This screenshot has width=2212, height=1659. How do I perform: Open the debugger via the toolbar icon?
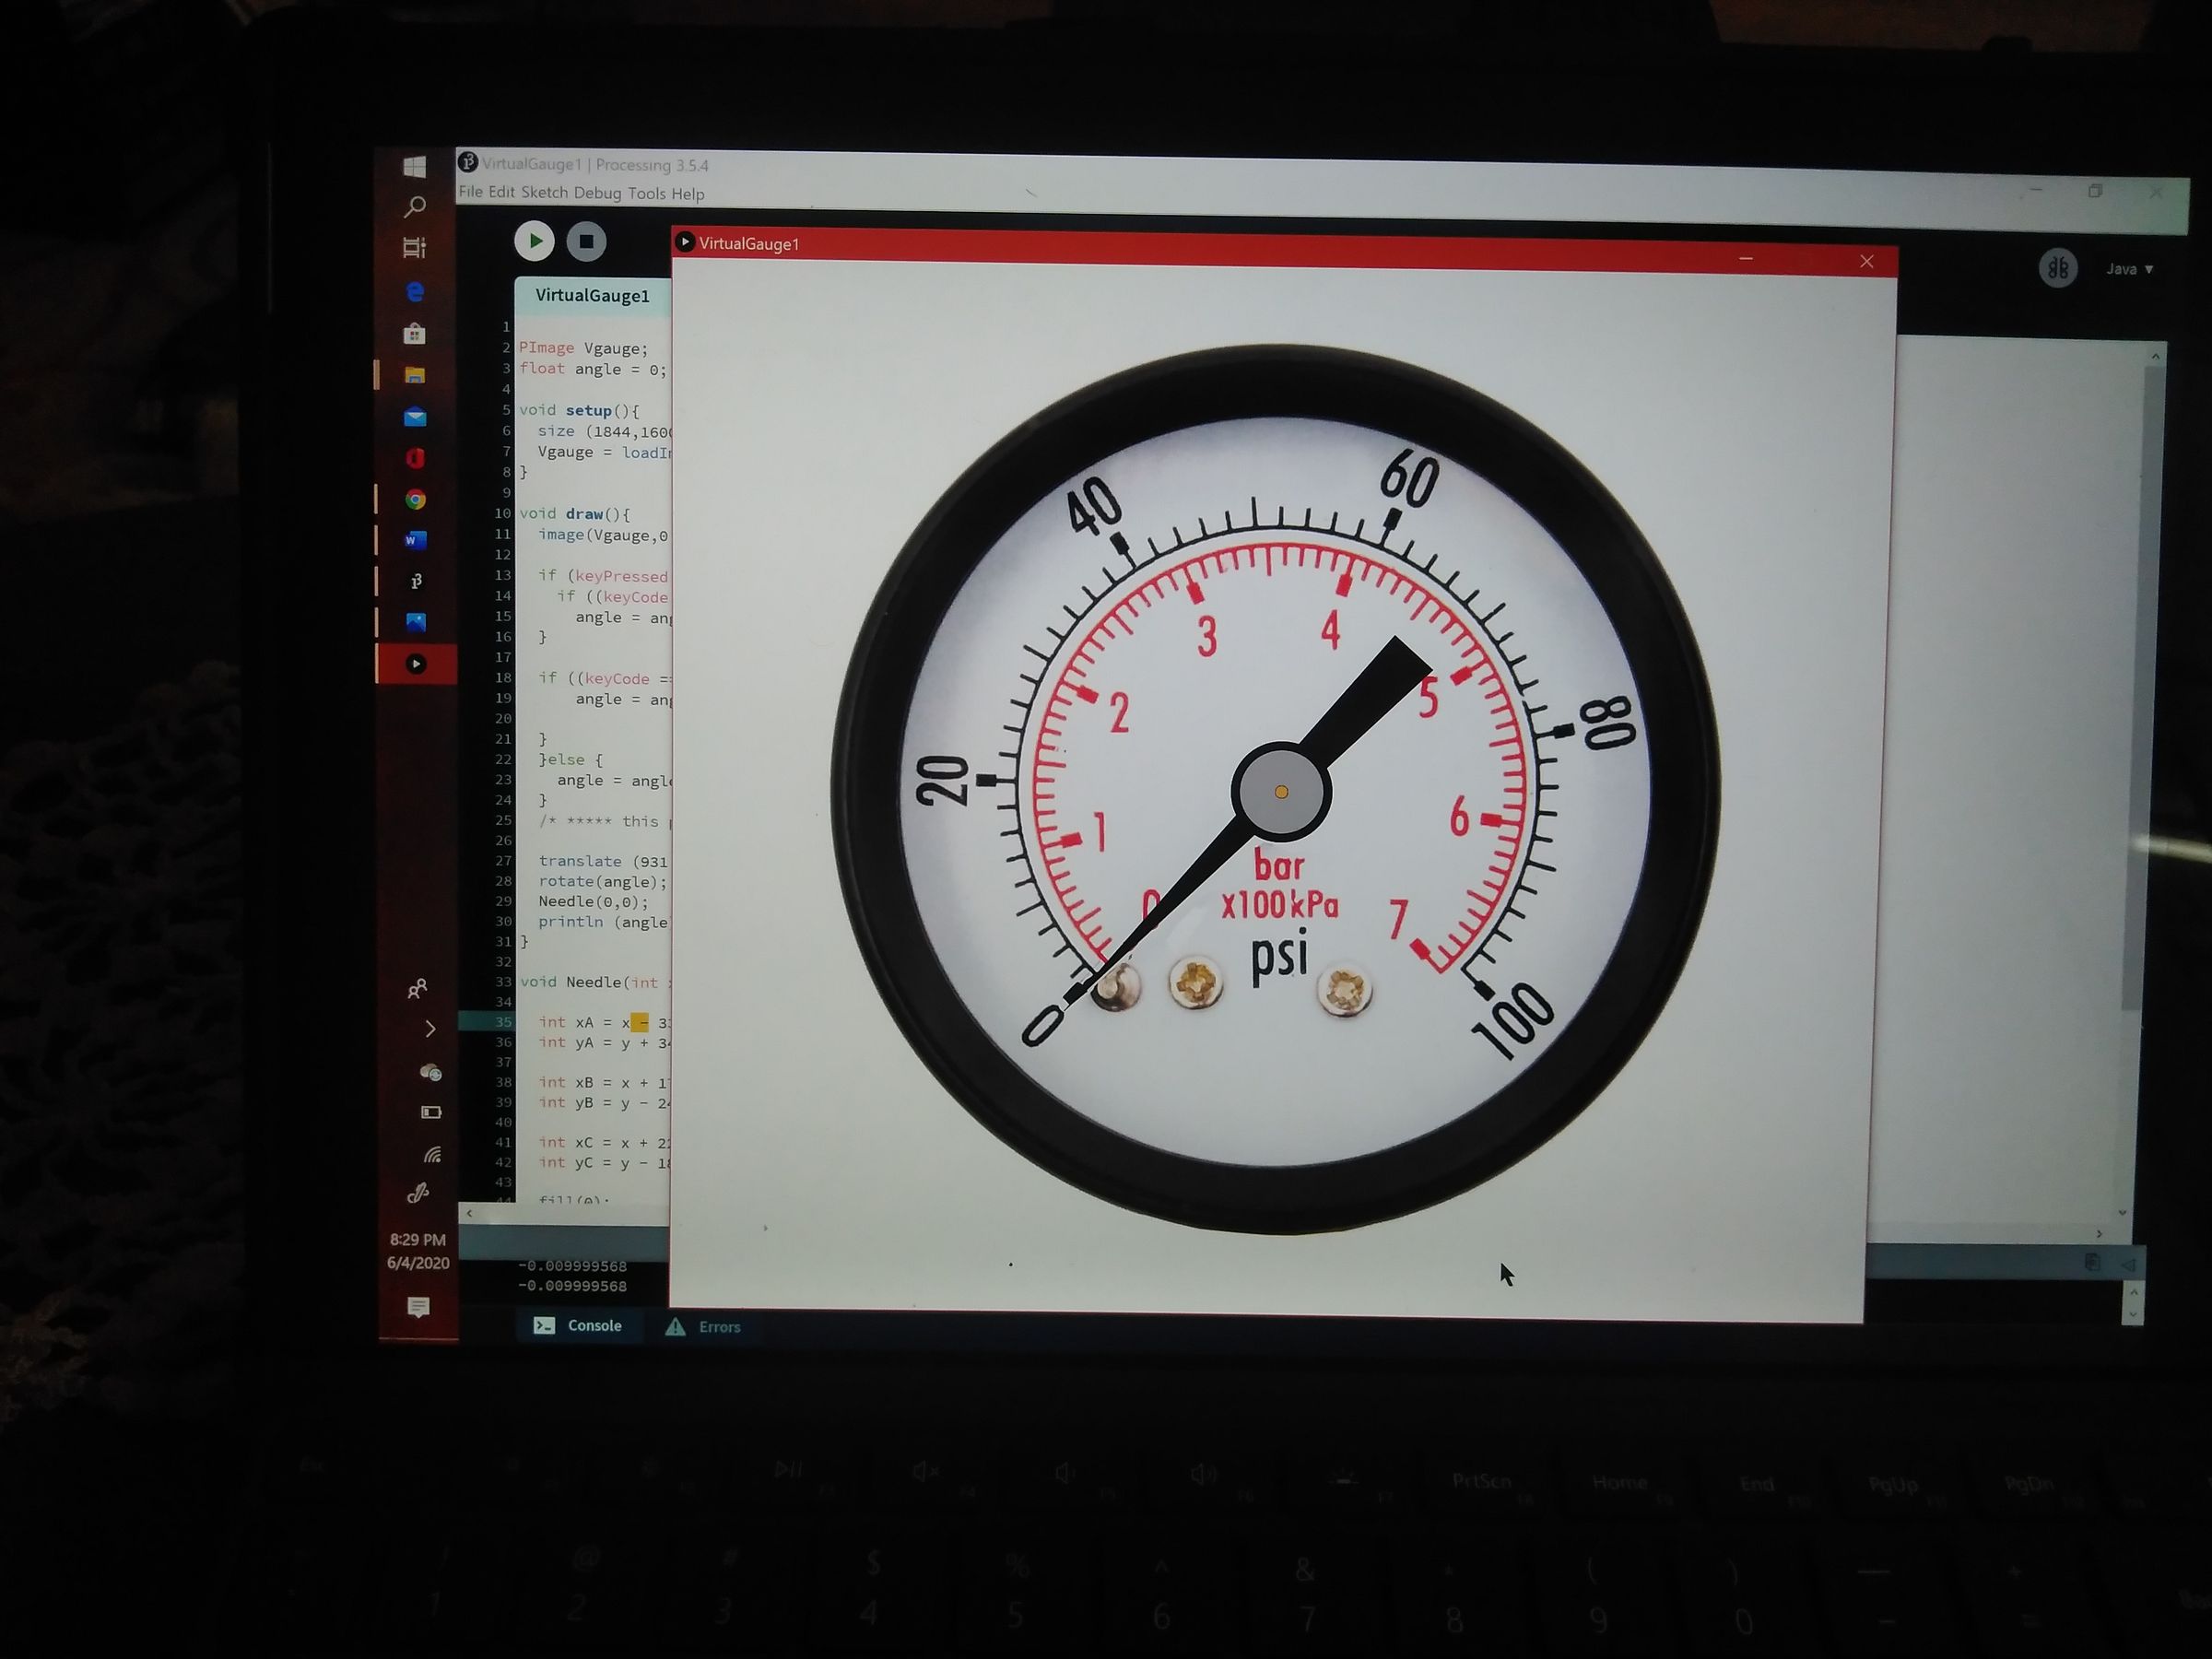pyautogui.click(x=2058, y=268)
